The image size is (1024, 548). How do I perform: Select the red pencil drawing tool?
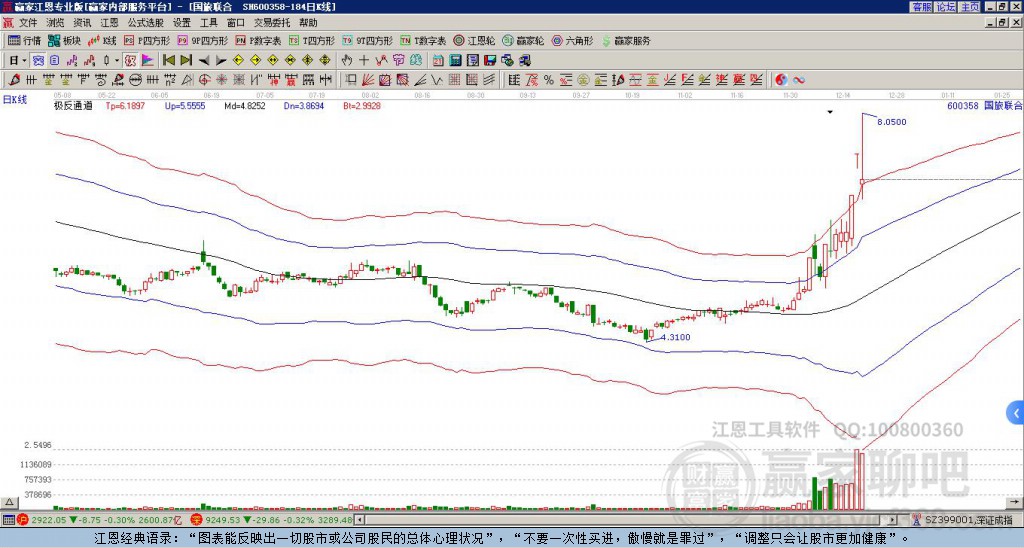point(14,80)
